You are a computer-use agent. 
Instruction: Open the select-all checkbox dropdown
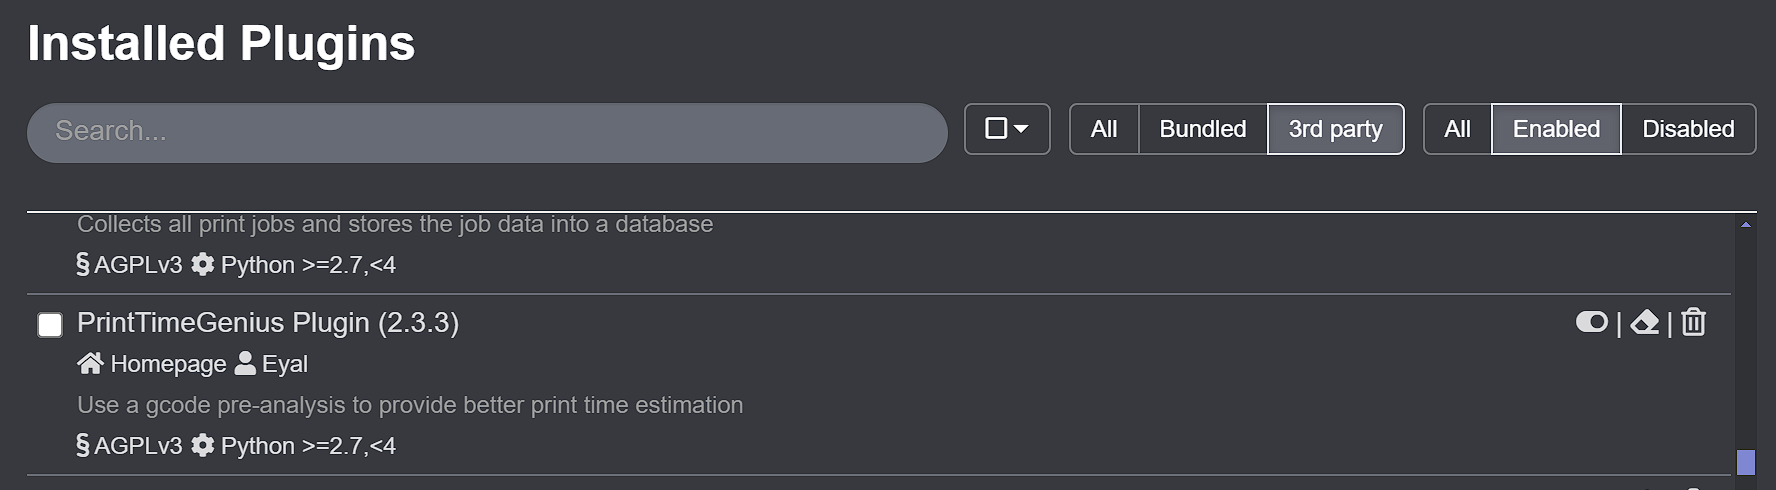pos(1007,129)
